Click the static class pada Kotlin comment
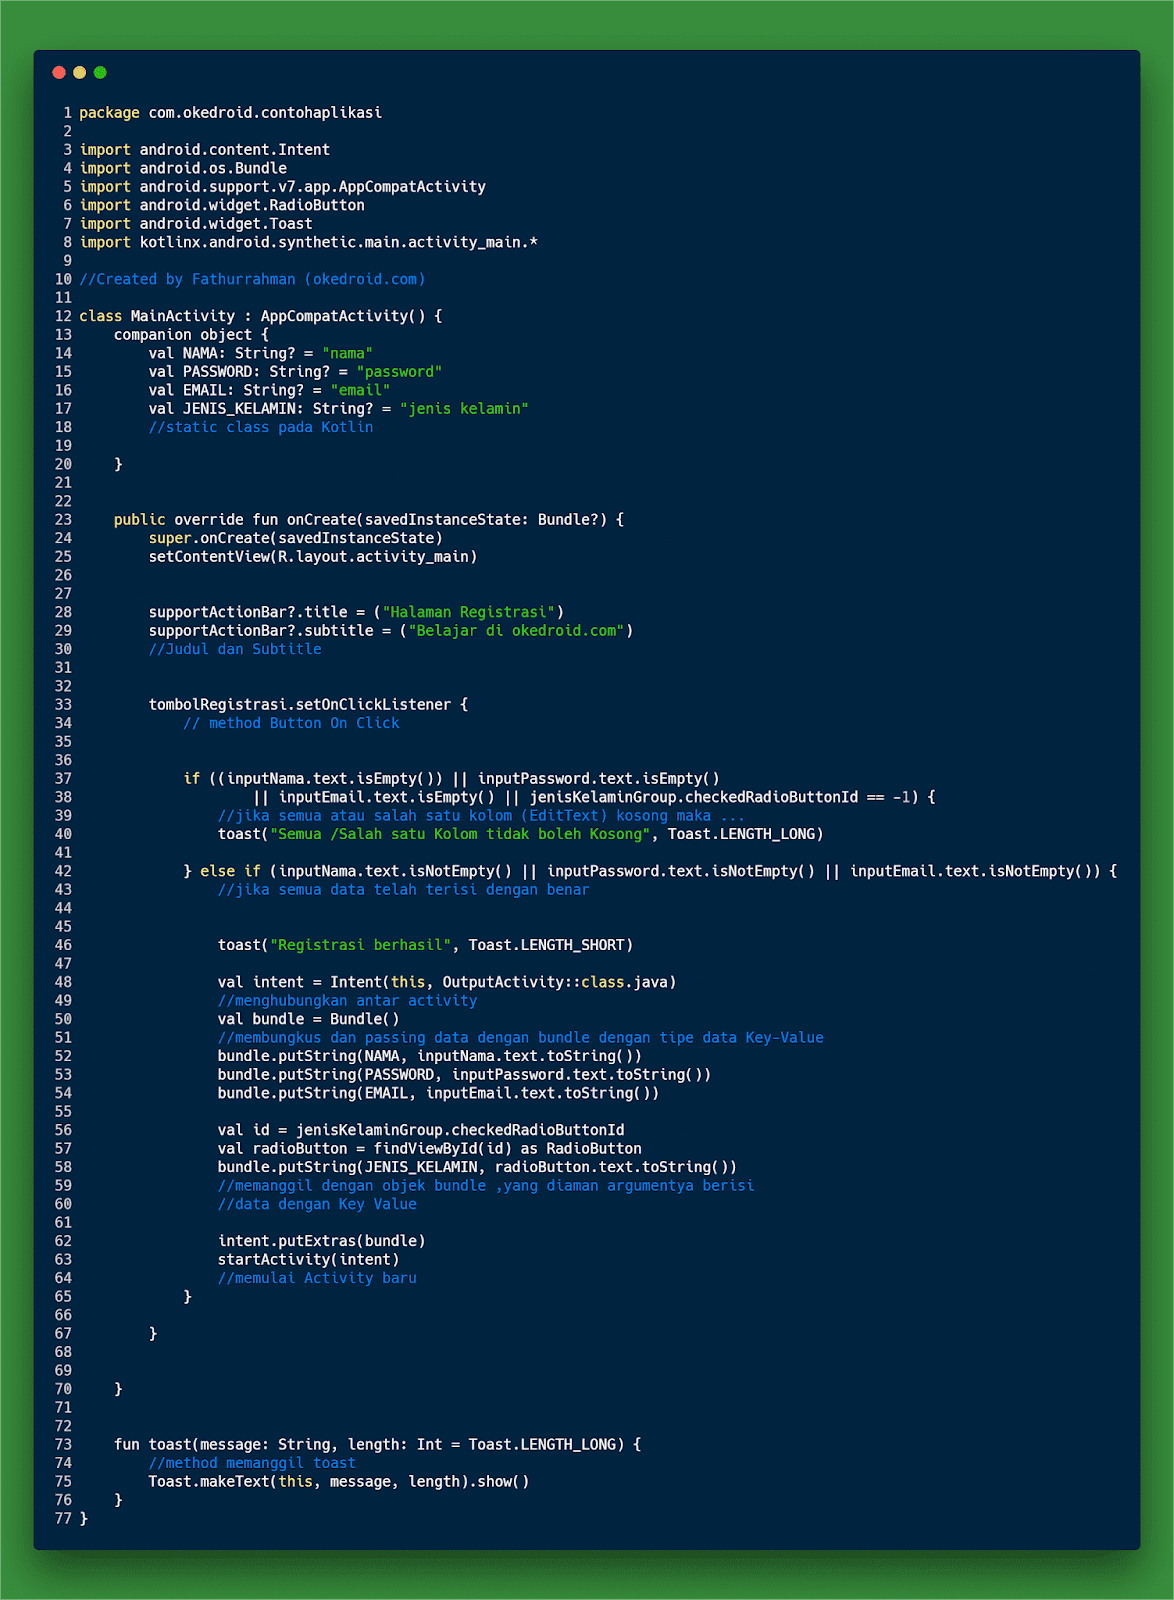Viewport: 1174px width, 1600px height. tap(261, 427)
